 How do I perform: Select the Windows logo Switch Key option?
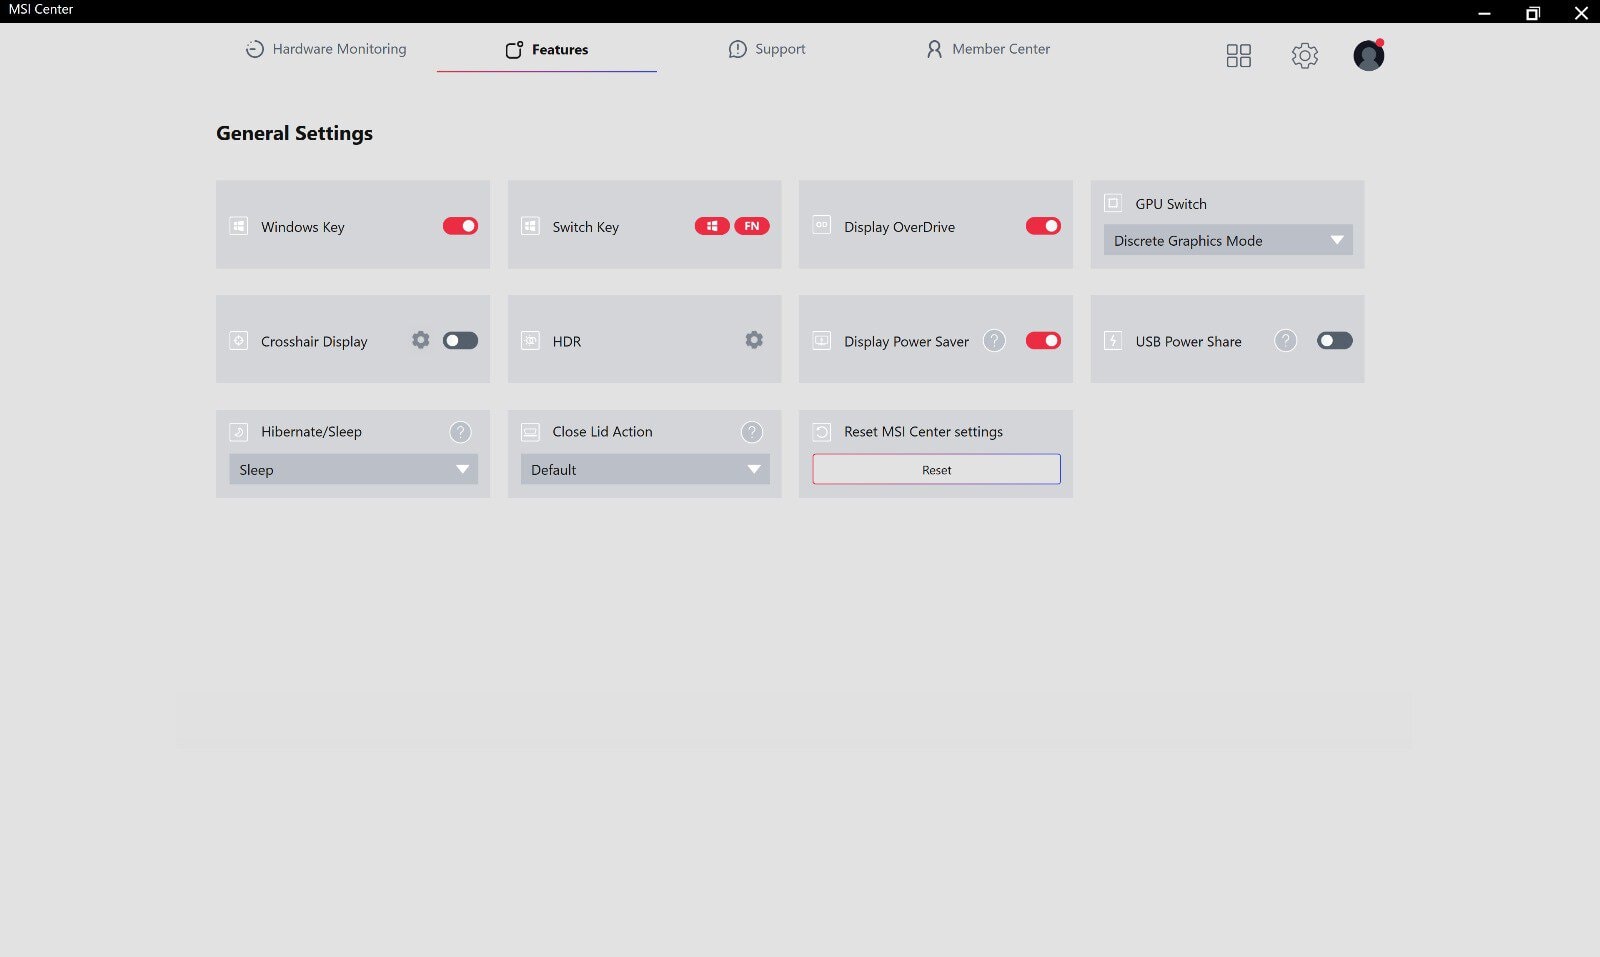coord(712,226)
